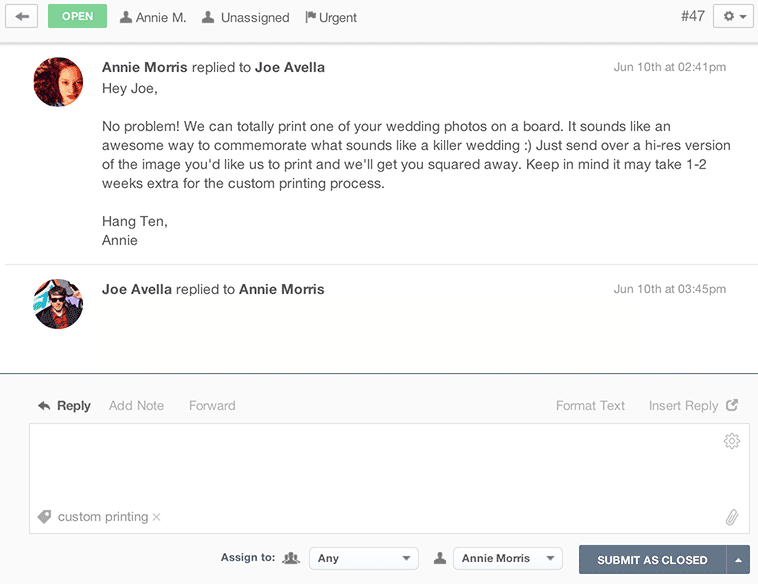Screen dimensions: 758x584
Task: Click the Format Text link
Action: click(590, 405)
